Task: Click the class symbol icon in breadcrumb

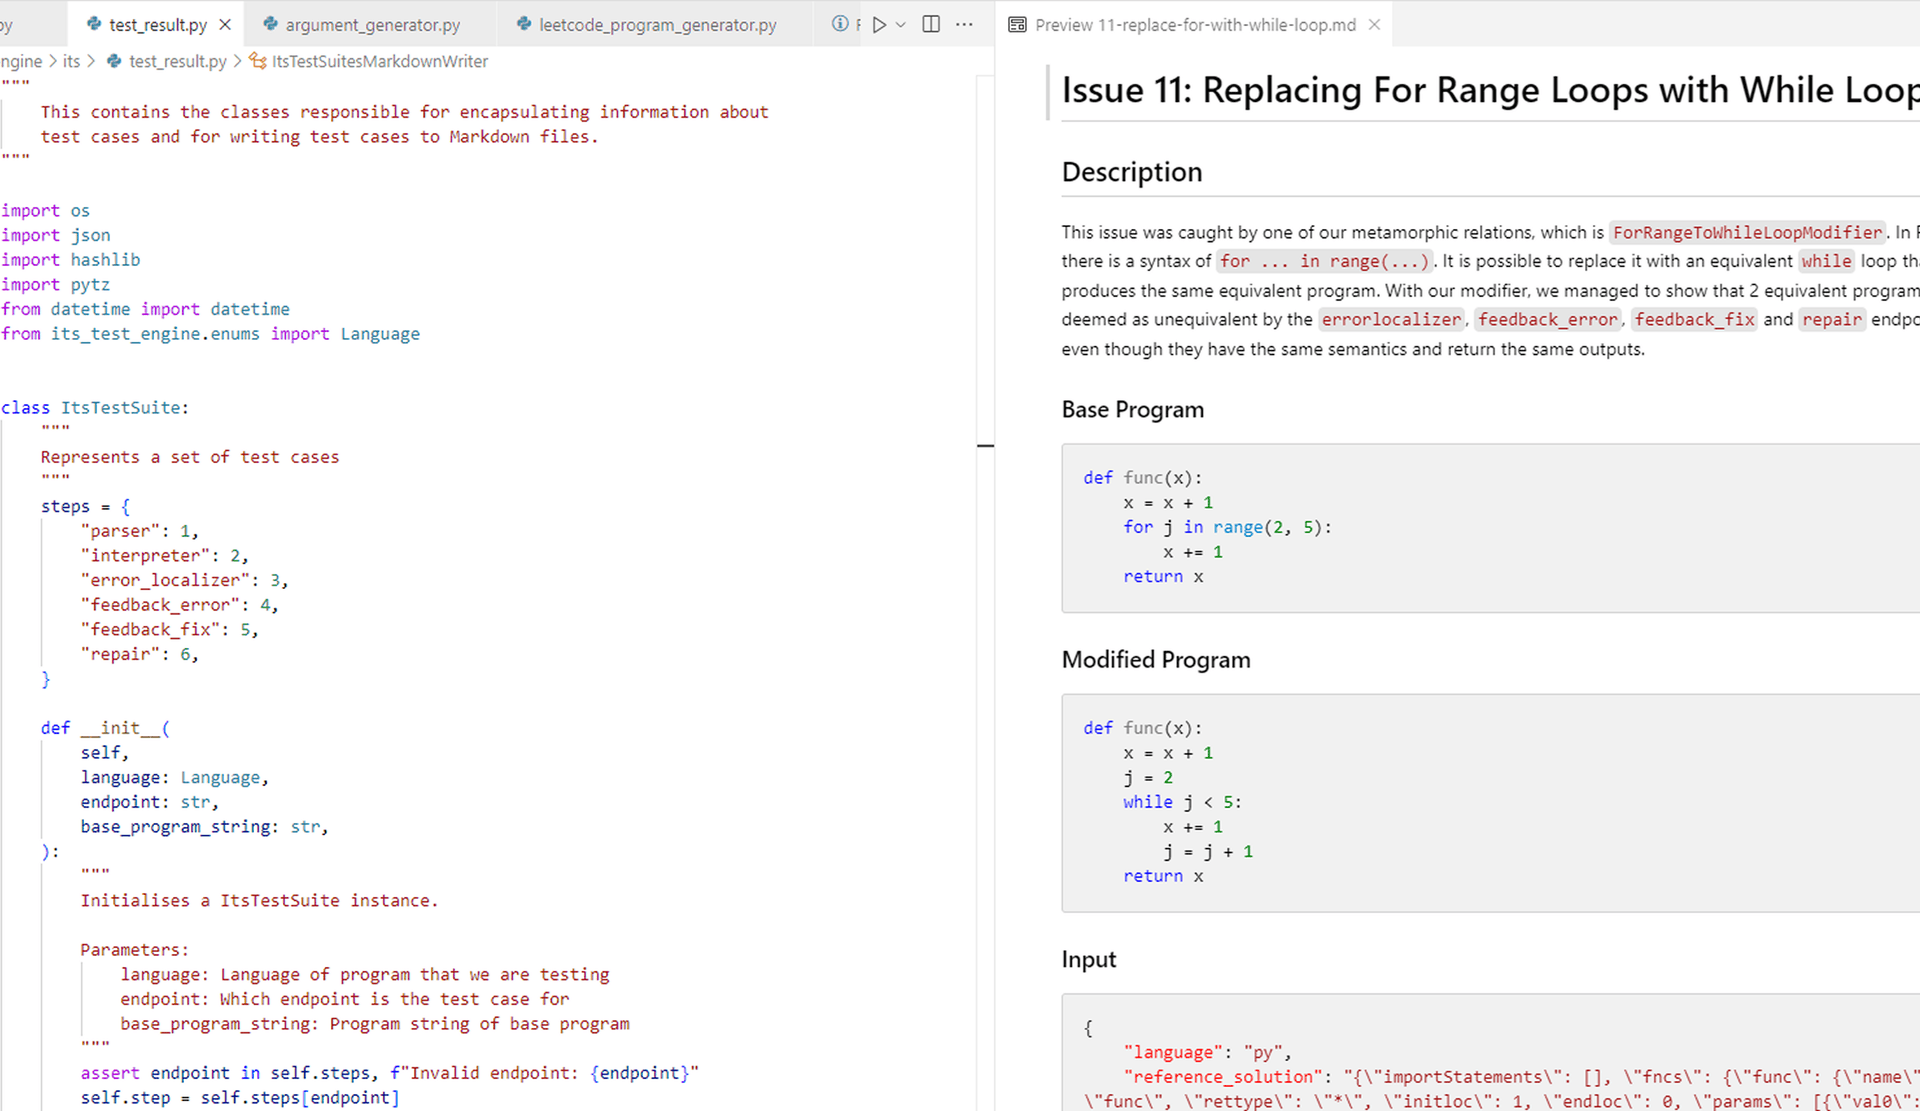Action: tap(258, 61)
